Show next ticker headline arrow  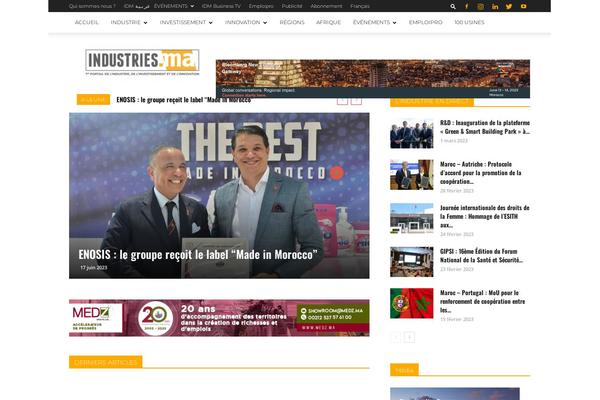(x=356, y=100)
